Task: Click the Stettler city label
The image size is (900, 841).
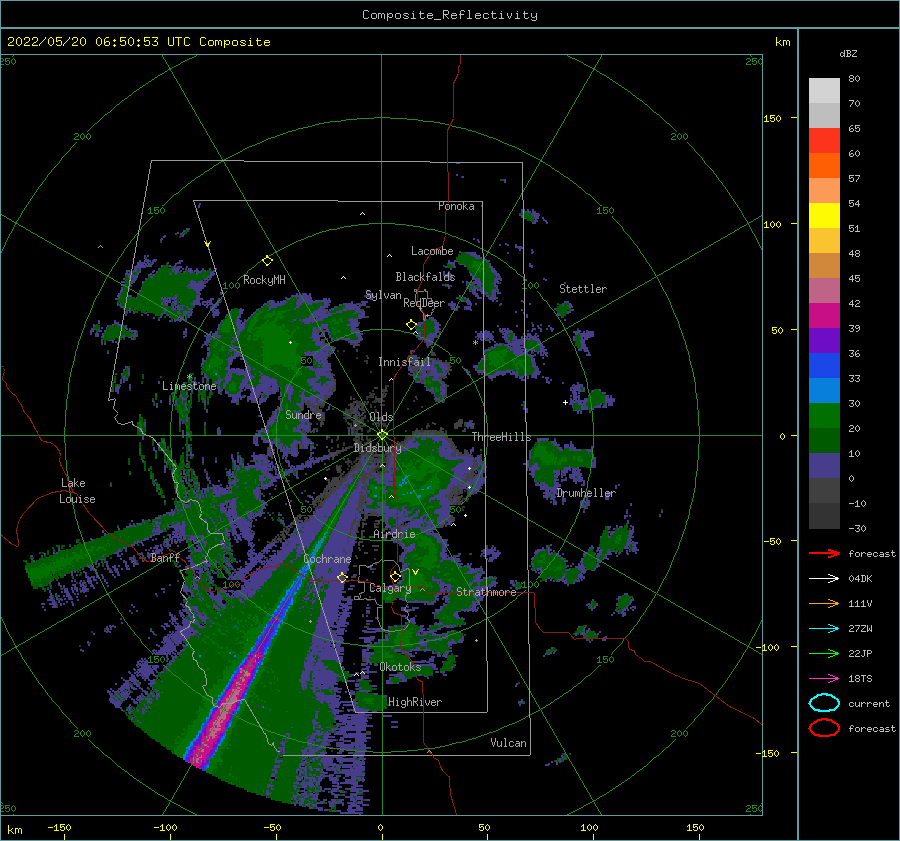Action: coord(583,289)
